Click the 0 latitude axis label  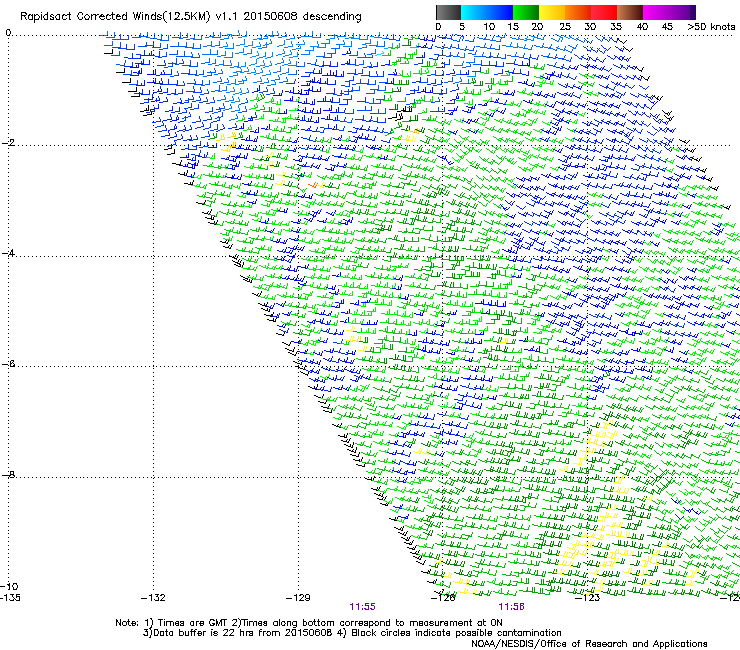point(8,32)
